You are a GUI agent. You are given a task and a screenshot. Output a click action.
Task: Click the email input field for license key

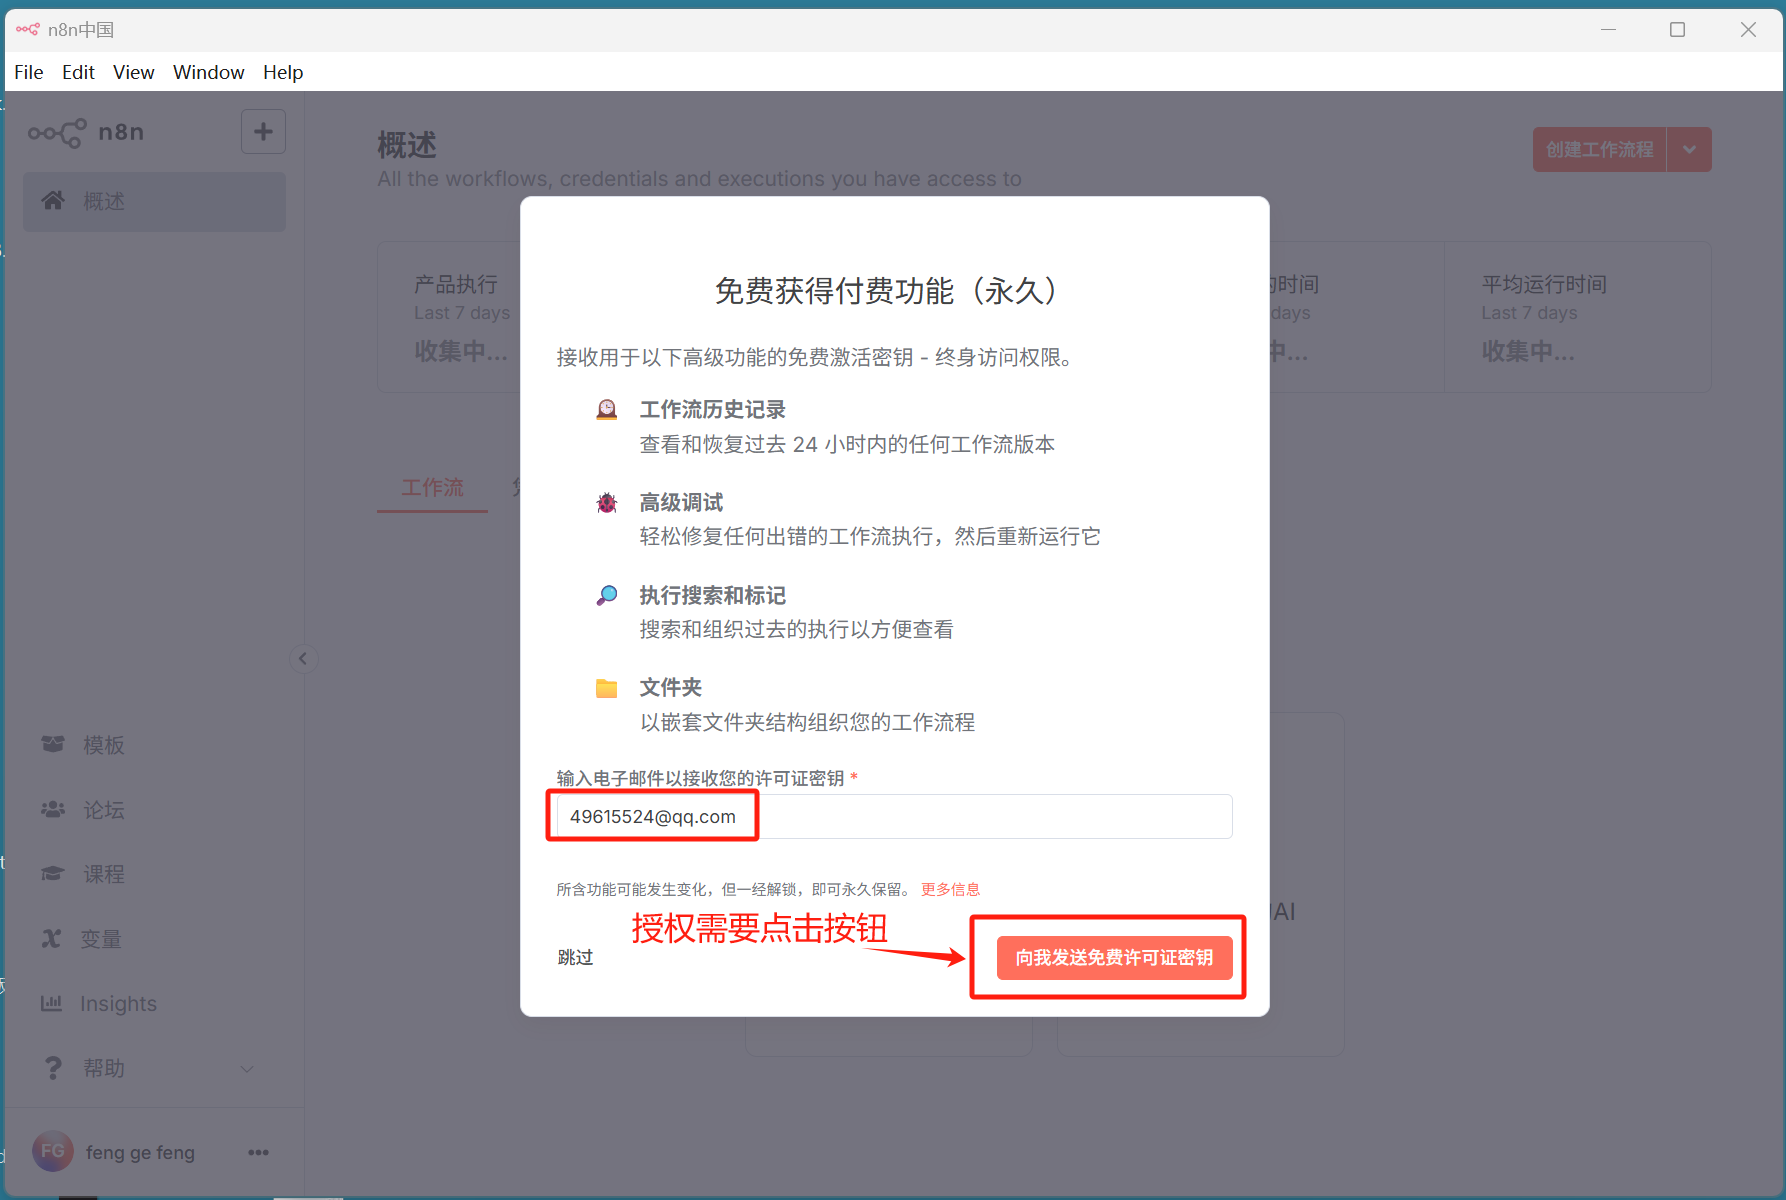(x=894, y=816)
